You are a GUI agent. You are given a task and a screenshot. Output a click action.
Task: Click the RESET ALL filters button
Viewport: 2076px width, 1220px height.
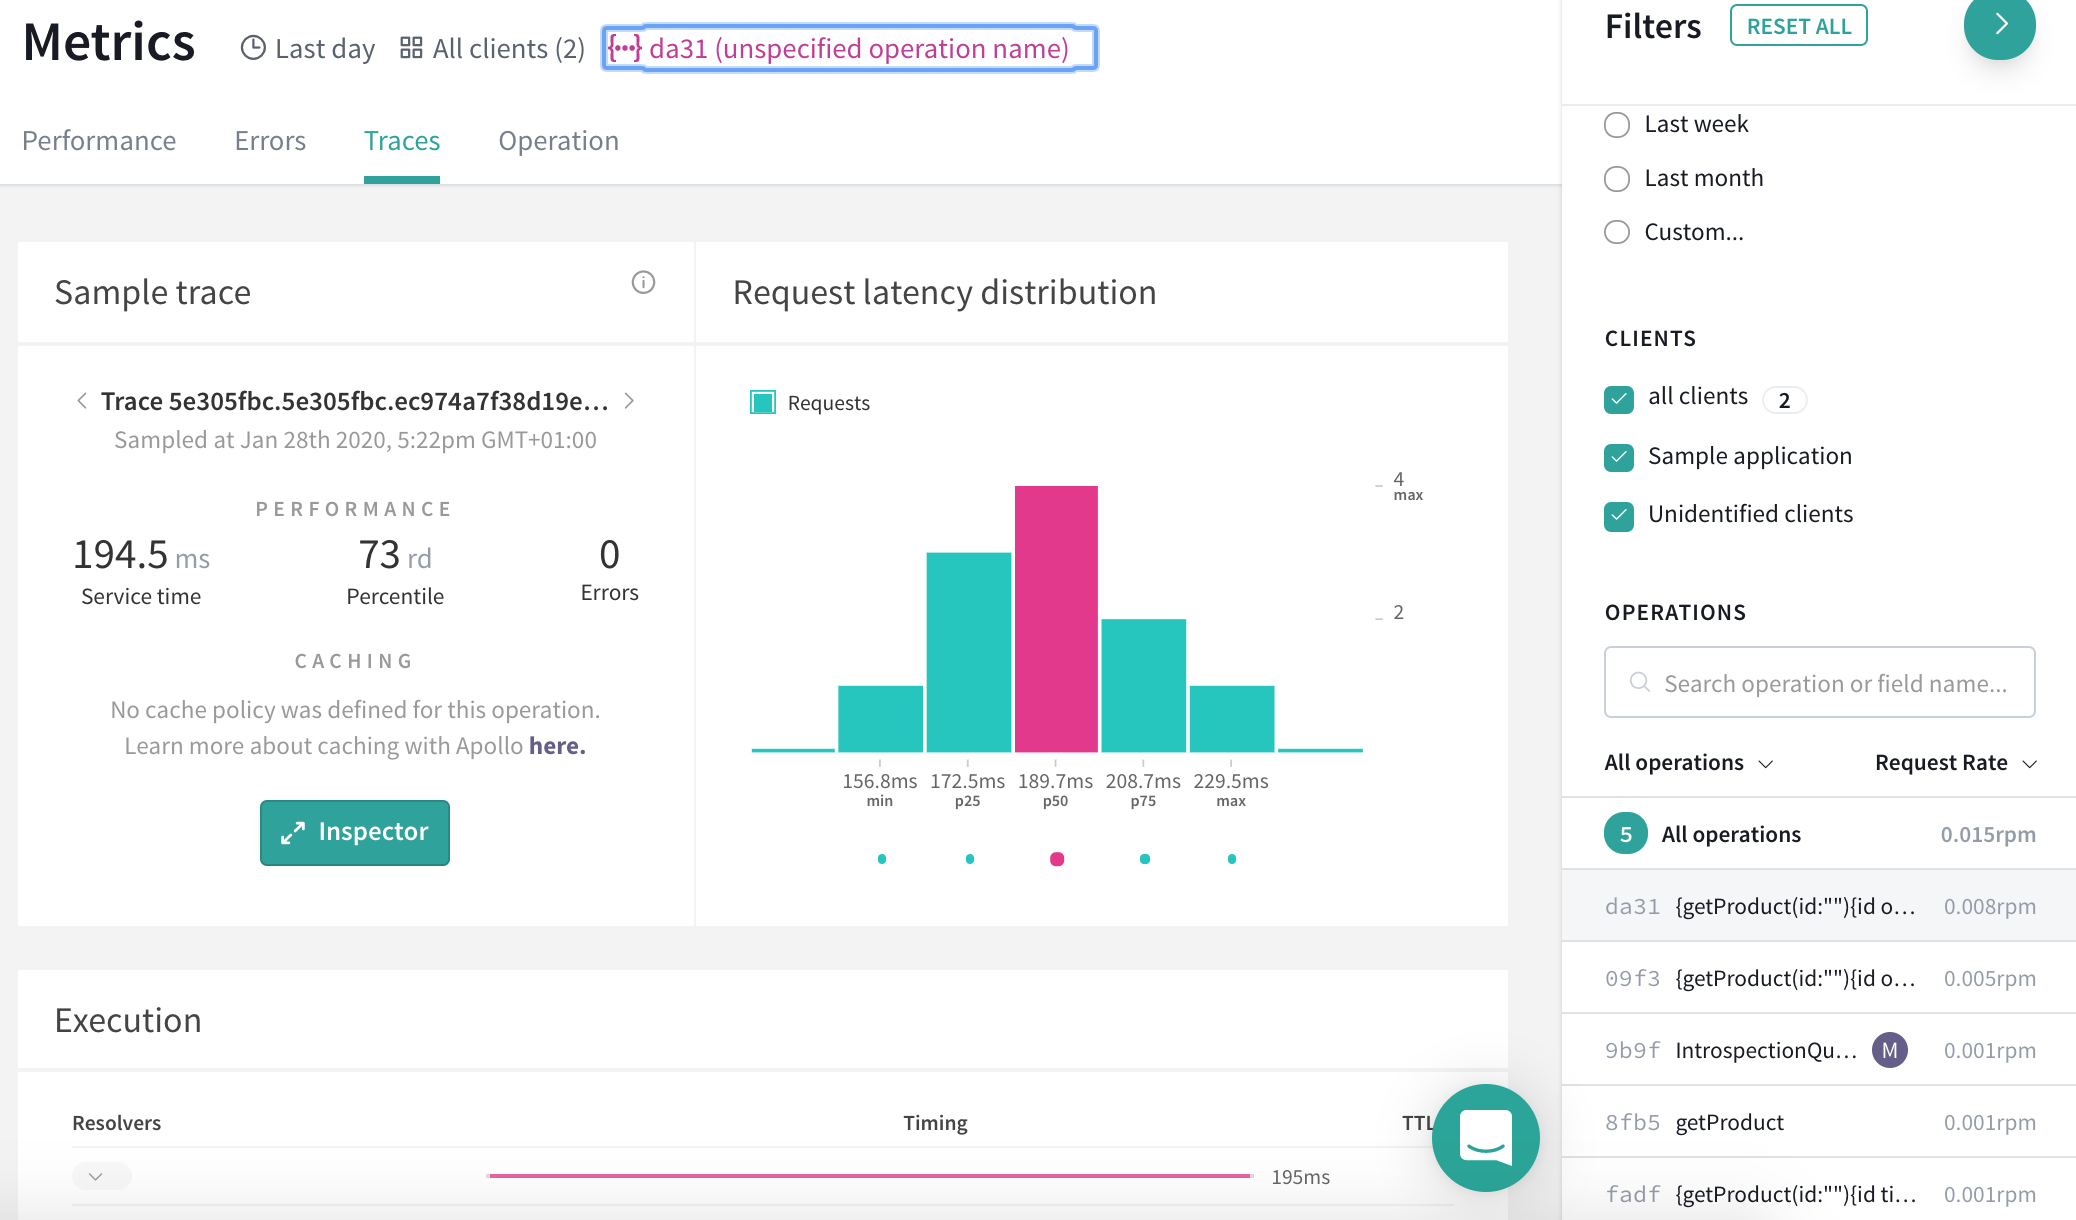pos(1798,26)
